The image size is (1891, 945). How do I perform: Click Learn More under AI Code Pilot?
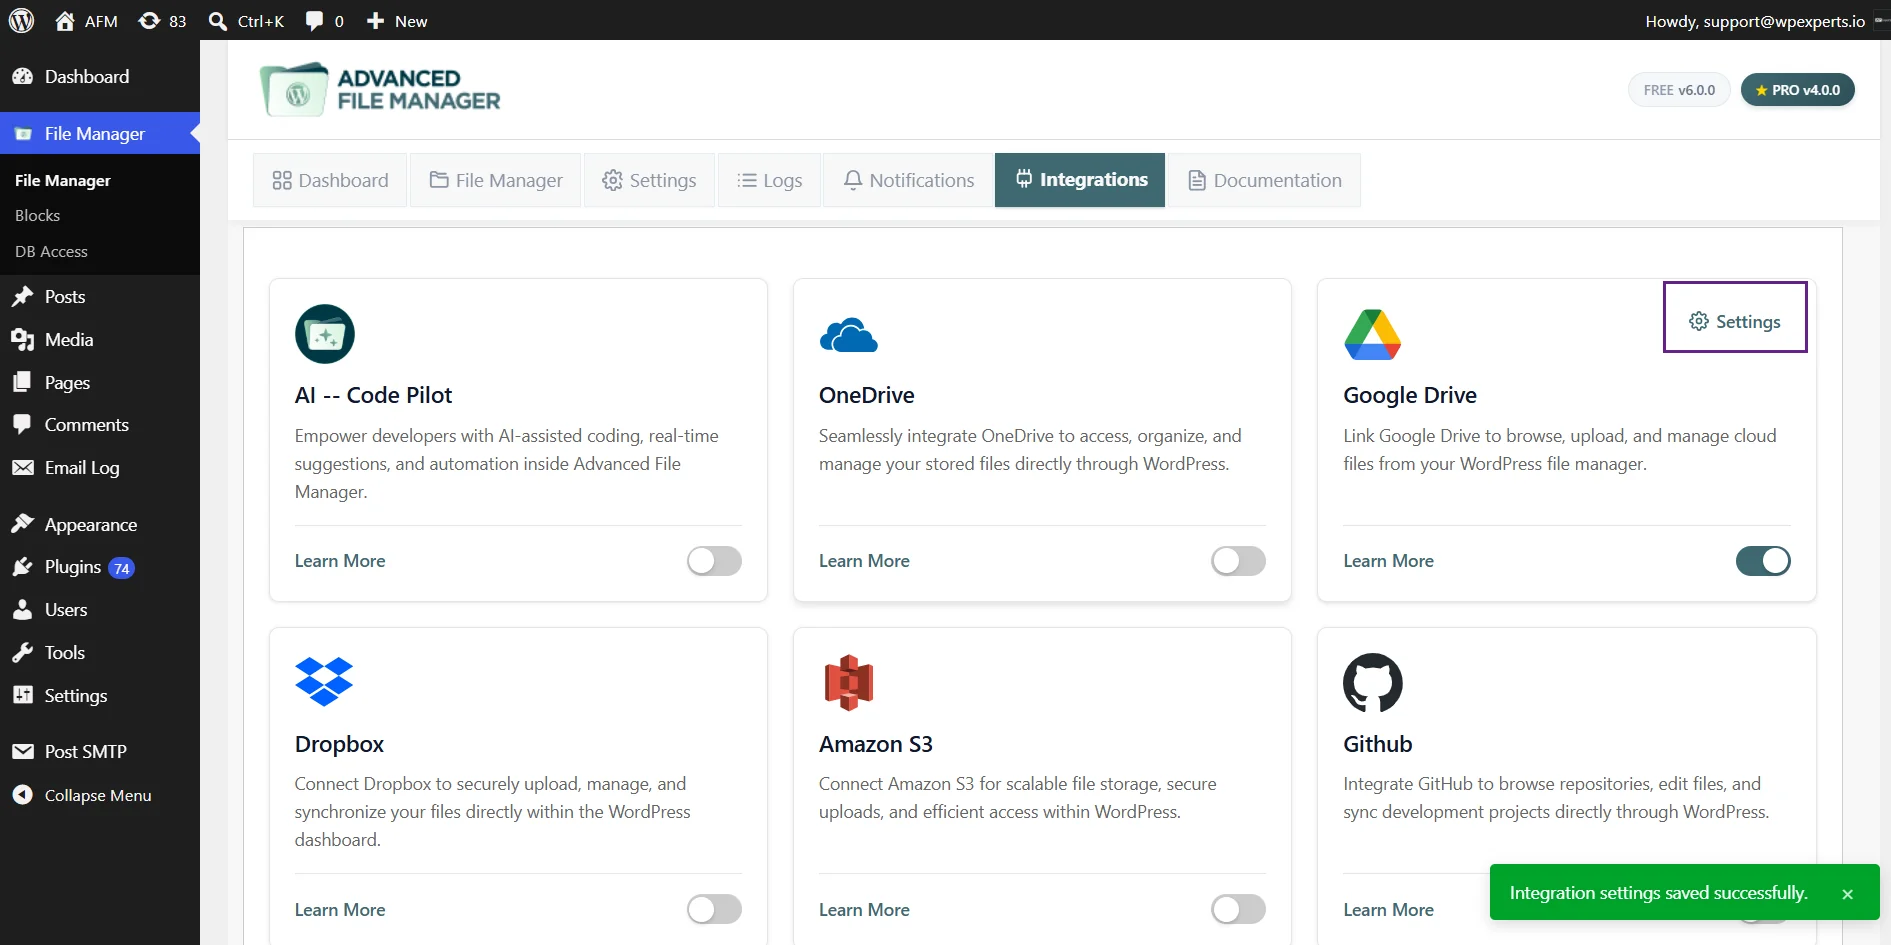point(340,561)
